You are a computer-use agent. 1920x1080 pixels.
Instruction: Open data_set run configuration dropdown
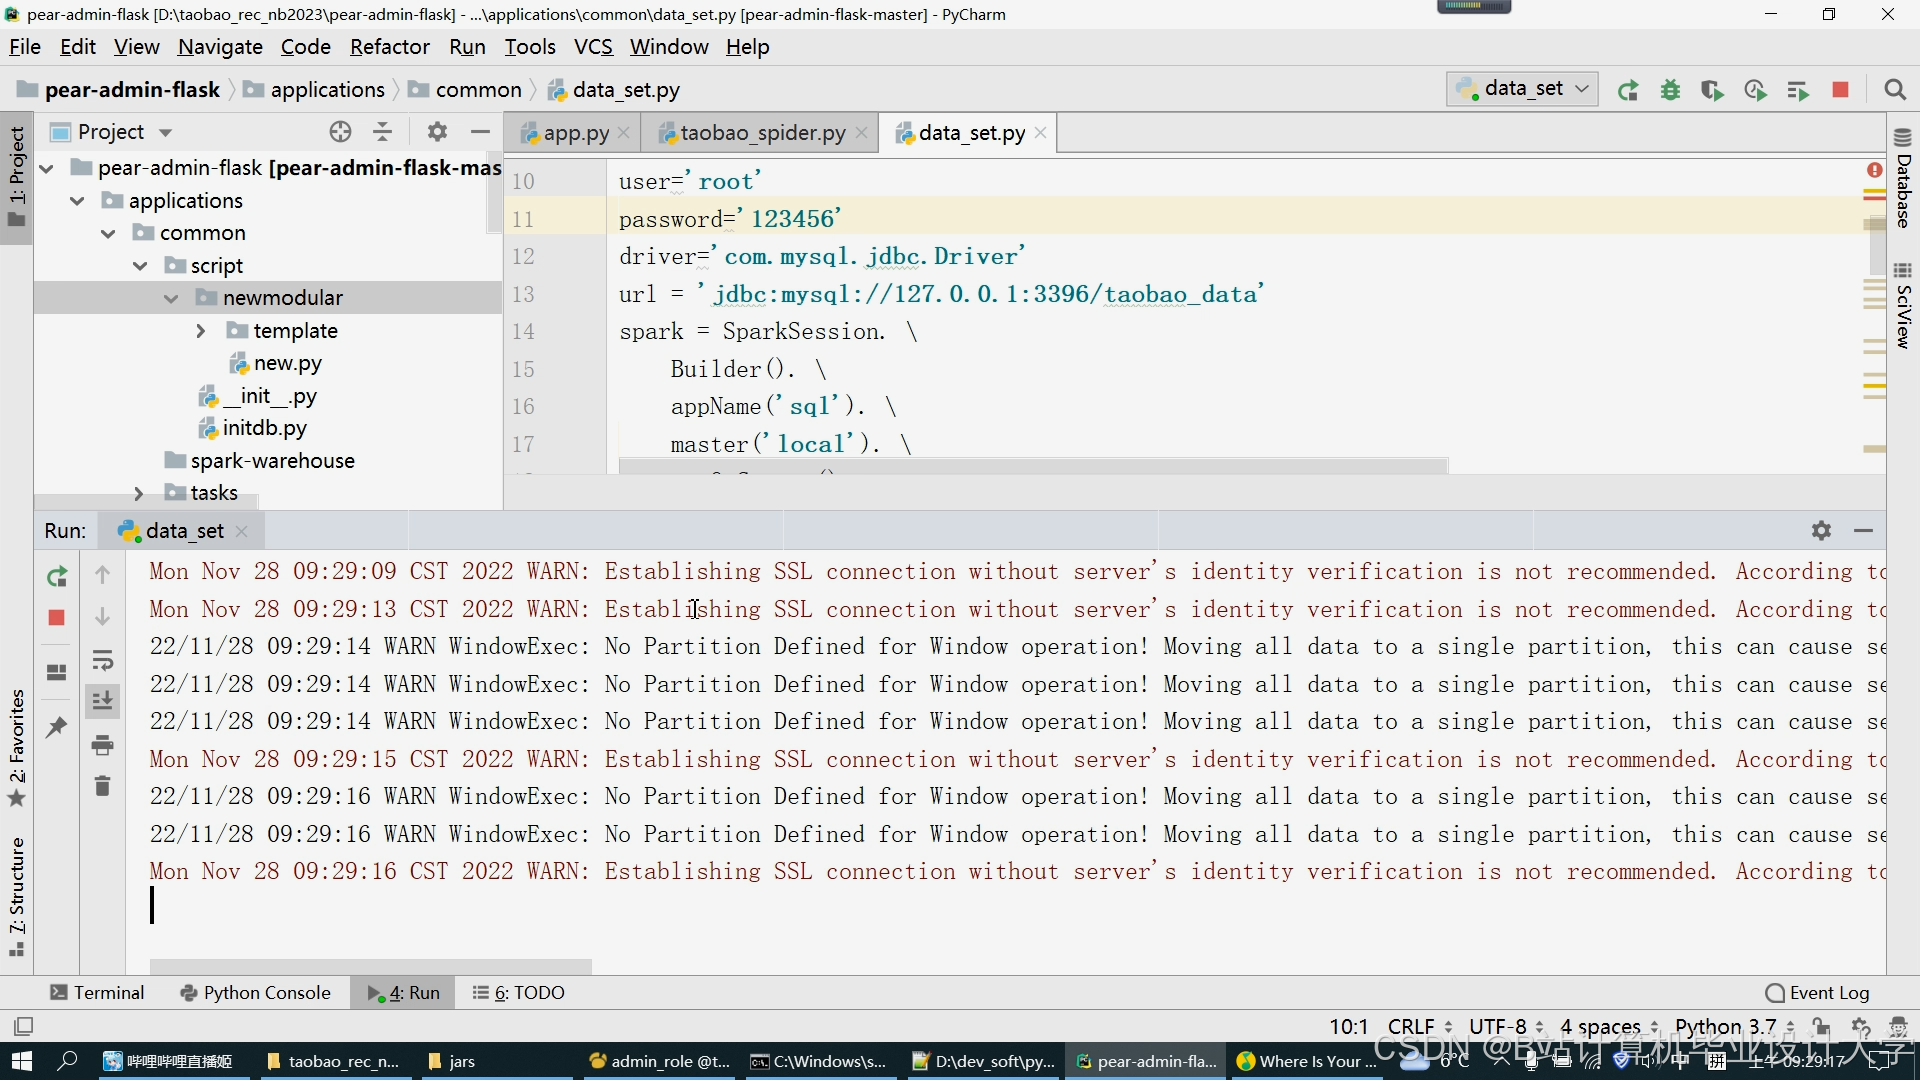(x=1522, y=89)
